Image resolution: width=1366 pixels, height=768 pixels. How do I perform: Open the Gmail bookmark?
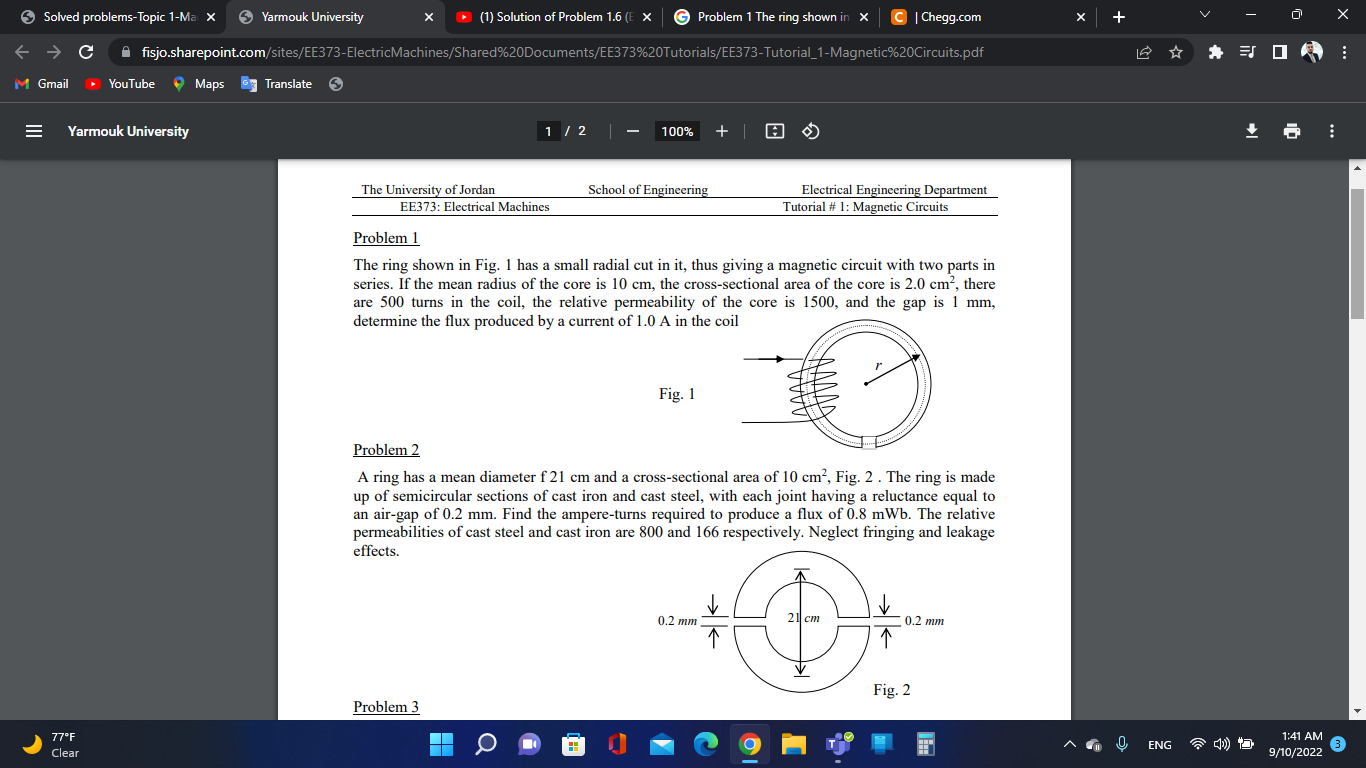click(x=42, y=84)
